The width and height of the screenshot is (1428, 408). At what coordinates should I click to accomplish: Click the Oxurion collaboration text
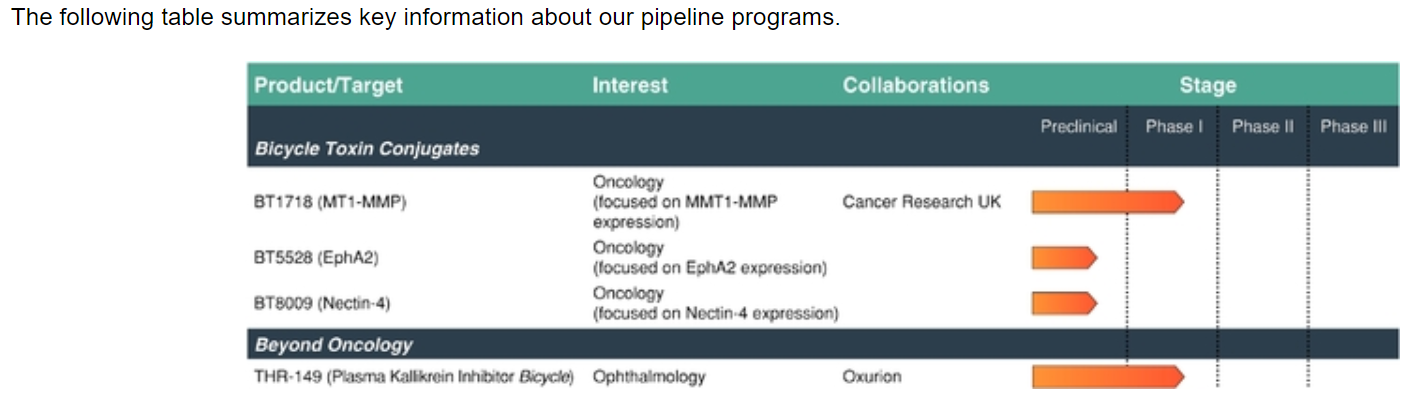(872, 377)
